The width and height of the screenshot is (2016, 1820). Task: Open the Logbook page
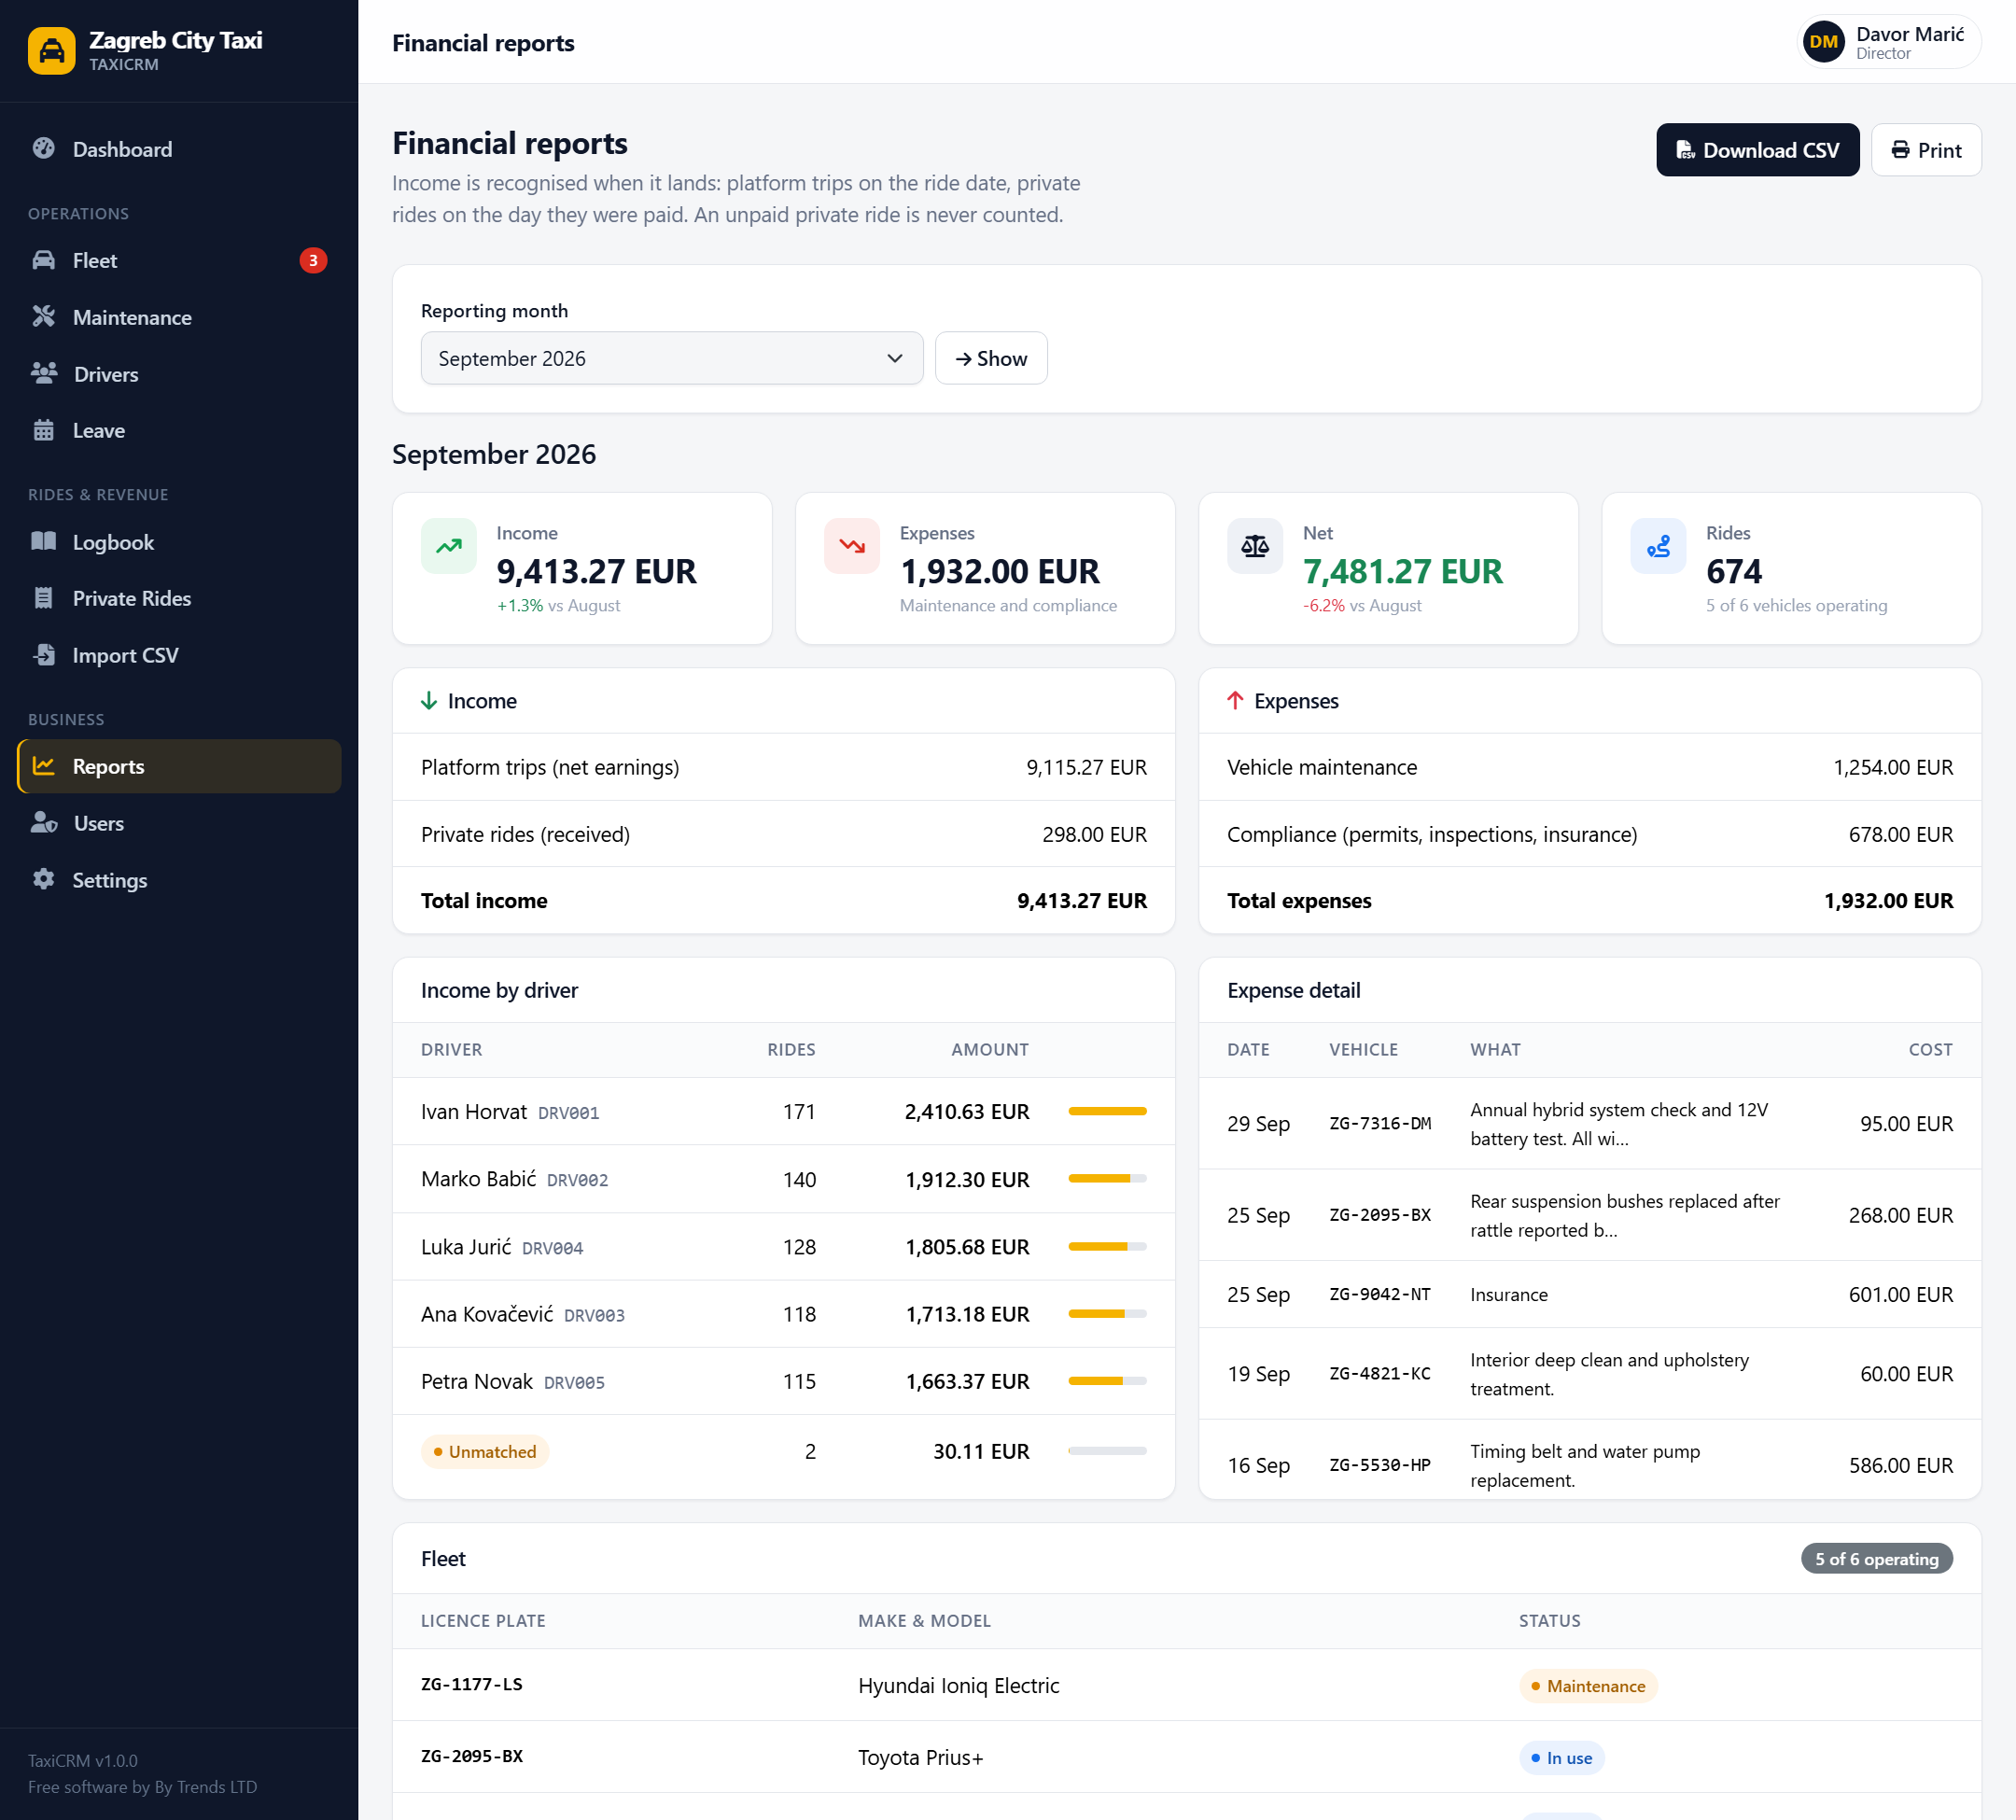(179, 542)
